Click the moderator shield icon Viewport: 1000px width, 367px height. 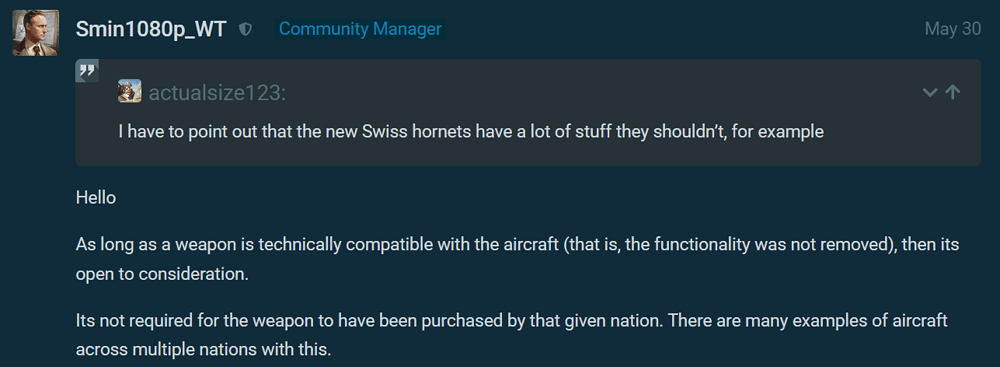[246, 29]
